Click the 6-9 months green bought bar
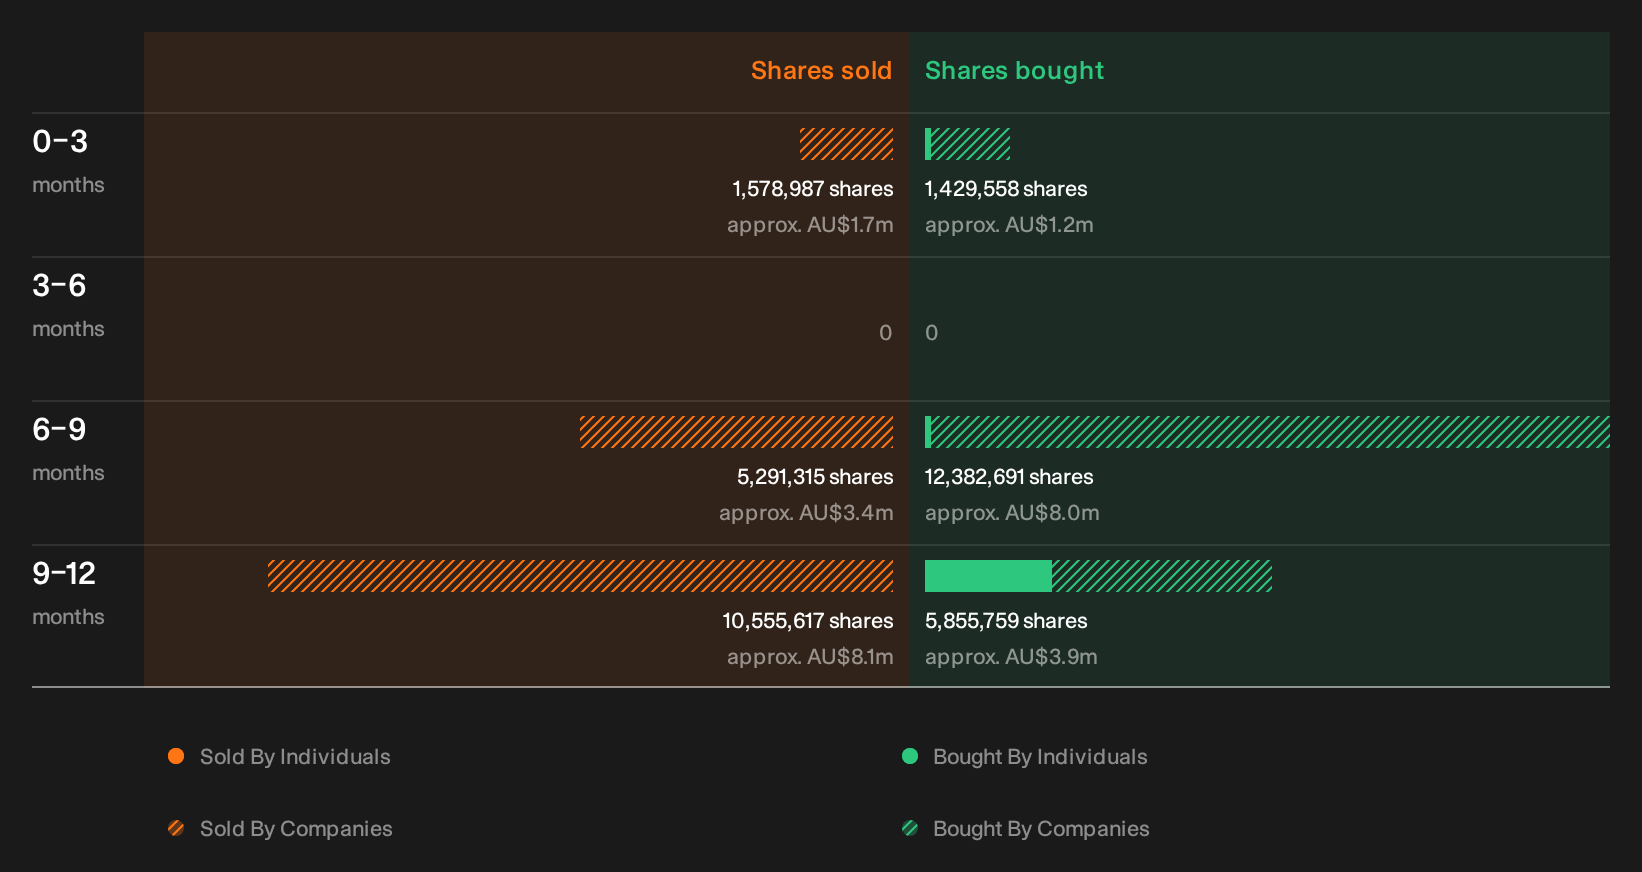This screenshot has width=1642, height=872. [x=1267, y=432]
